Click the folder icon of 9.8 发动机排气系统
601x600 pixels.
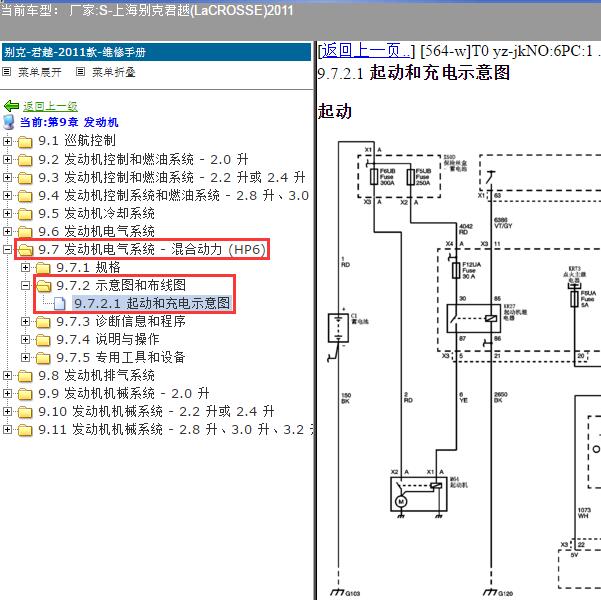25,376
